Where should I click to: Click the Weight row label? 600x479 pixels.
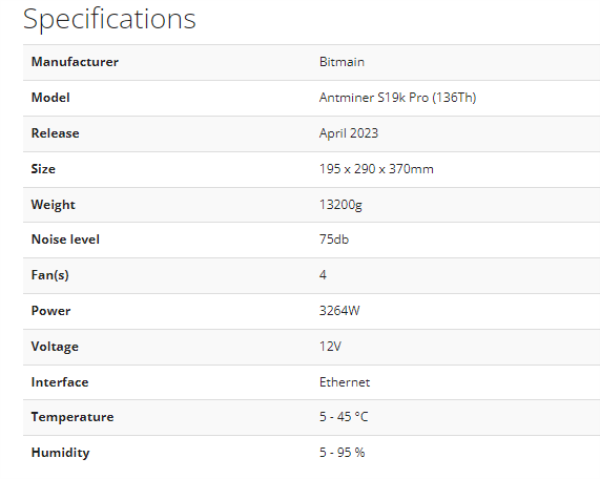pos(53,205)
